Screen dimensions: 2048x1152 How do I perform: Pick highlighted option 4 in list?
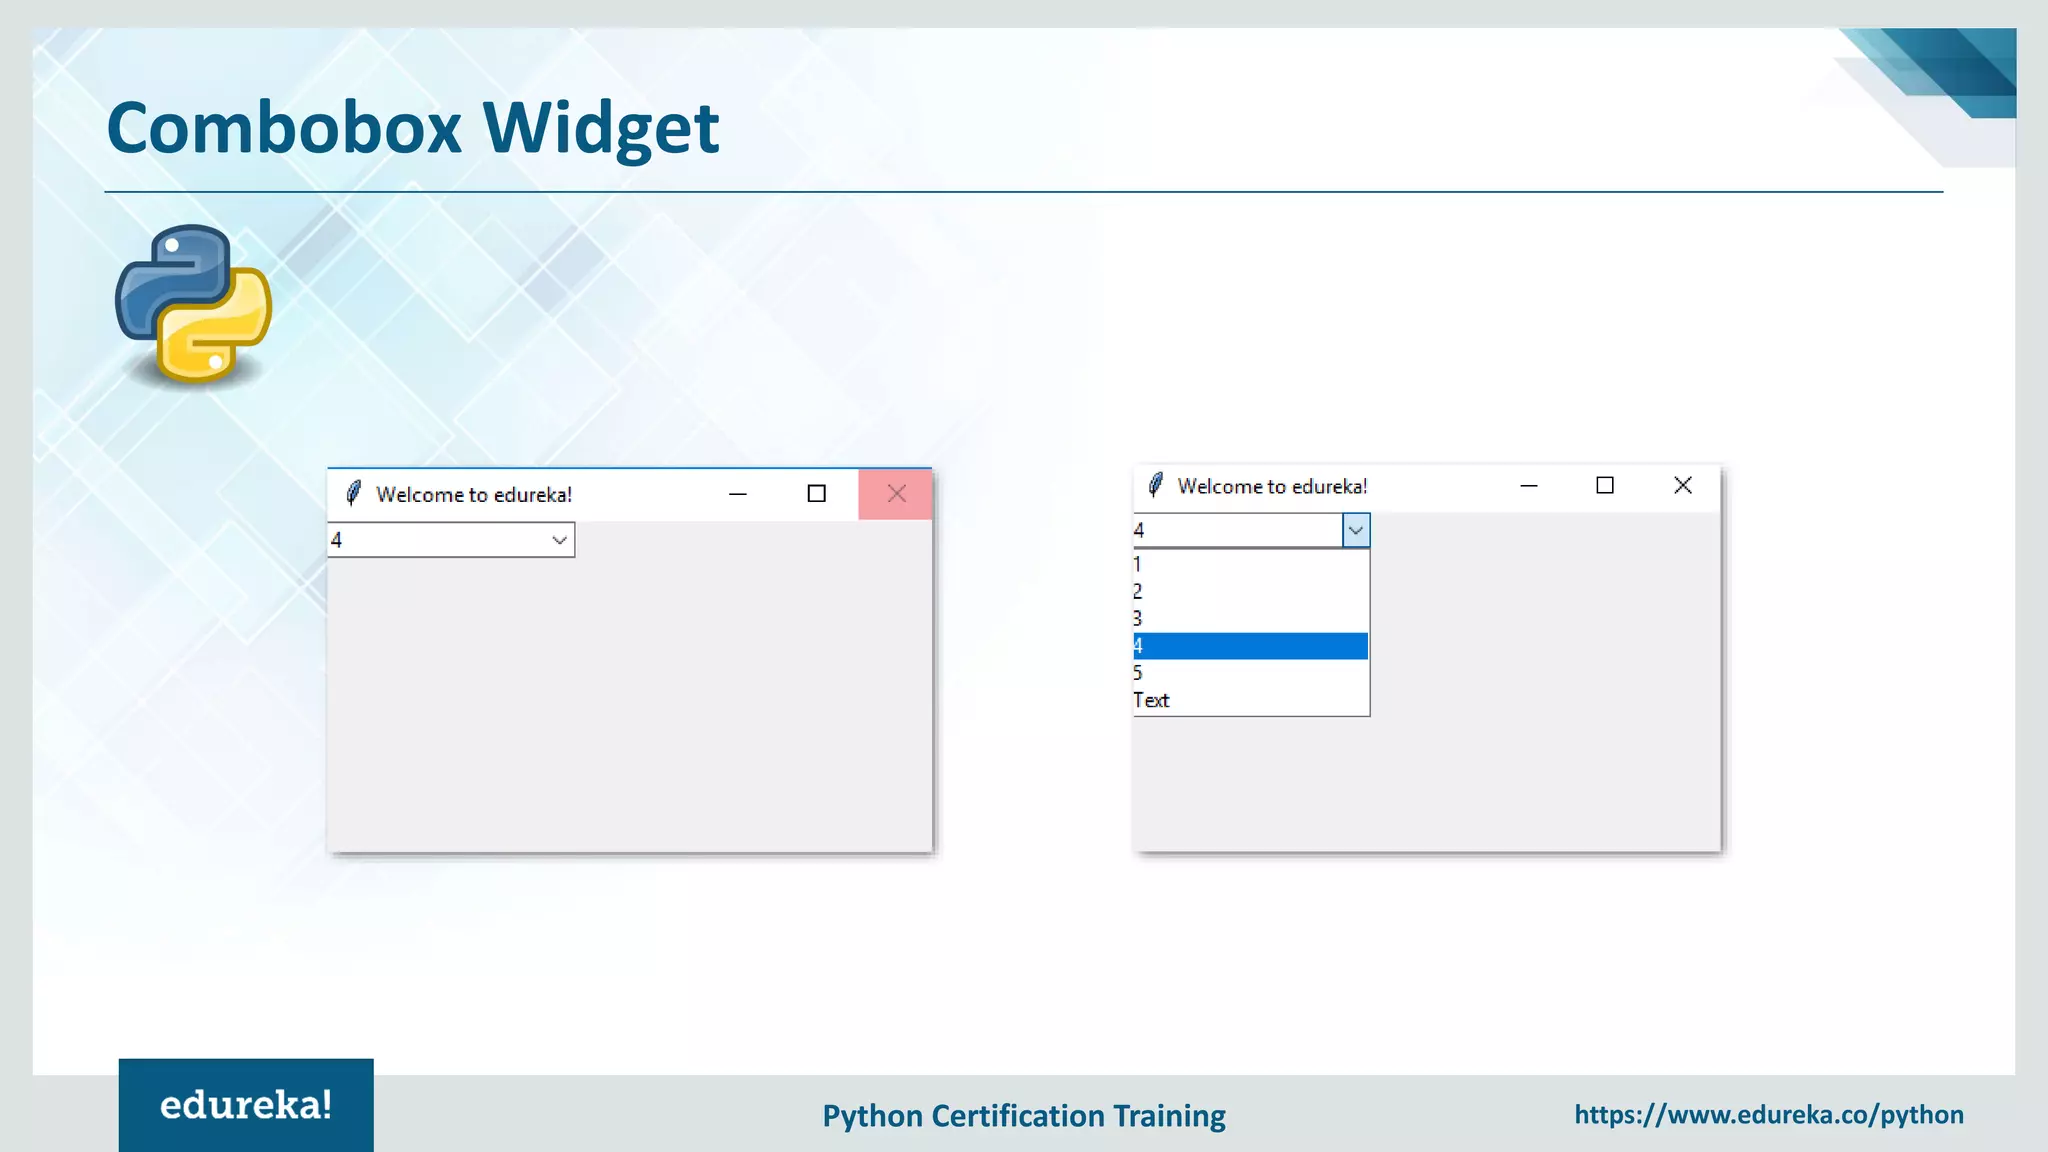[1250, 646]
